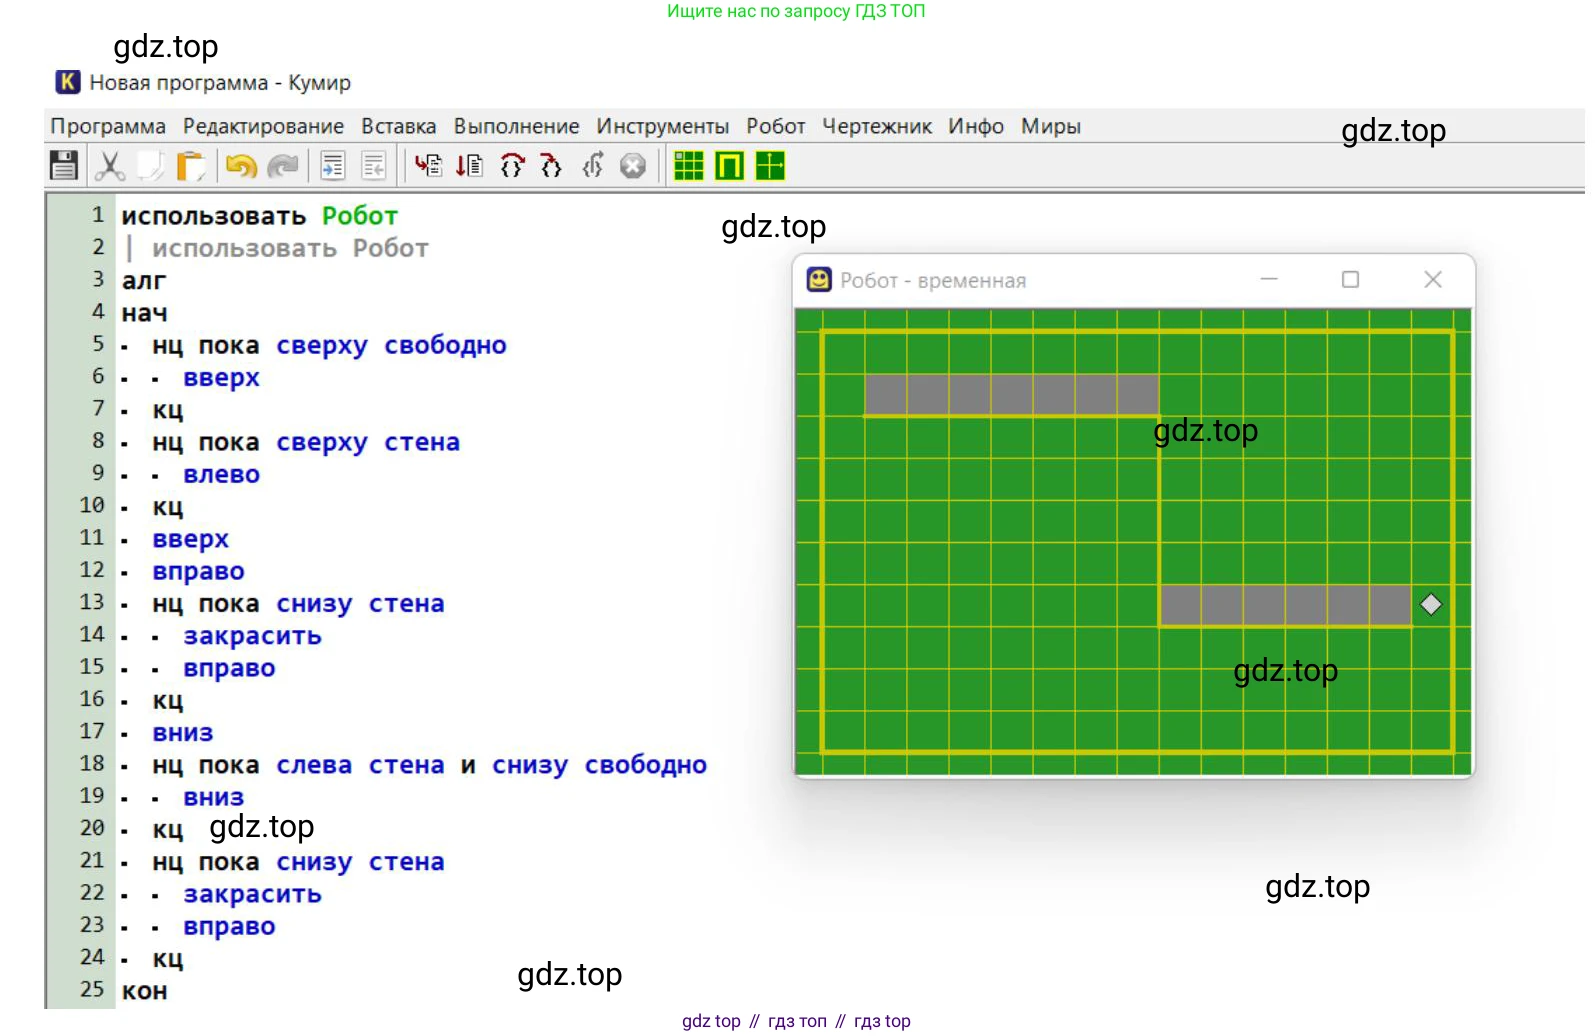Open the Чертежник menu

click(x=877, y=127)
